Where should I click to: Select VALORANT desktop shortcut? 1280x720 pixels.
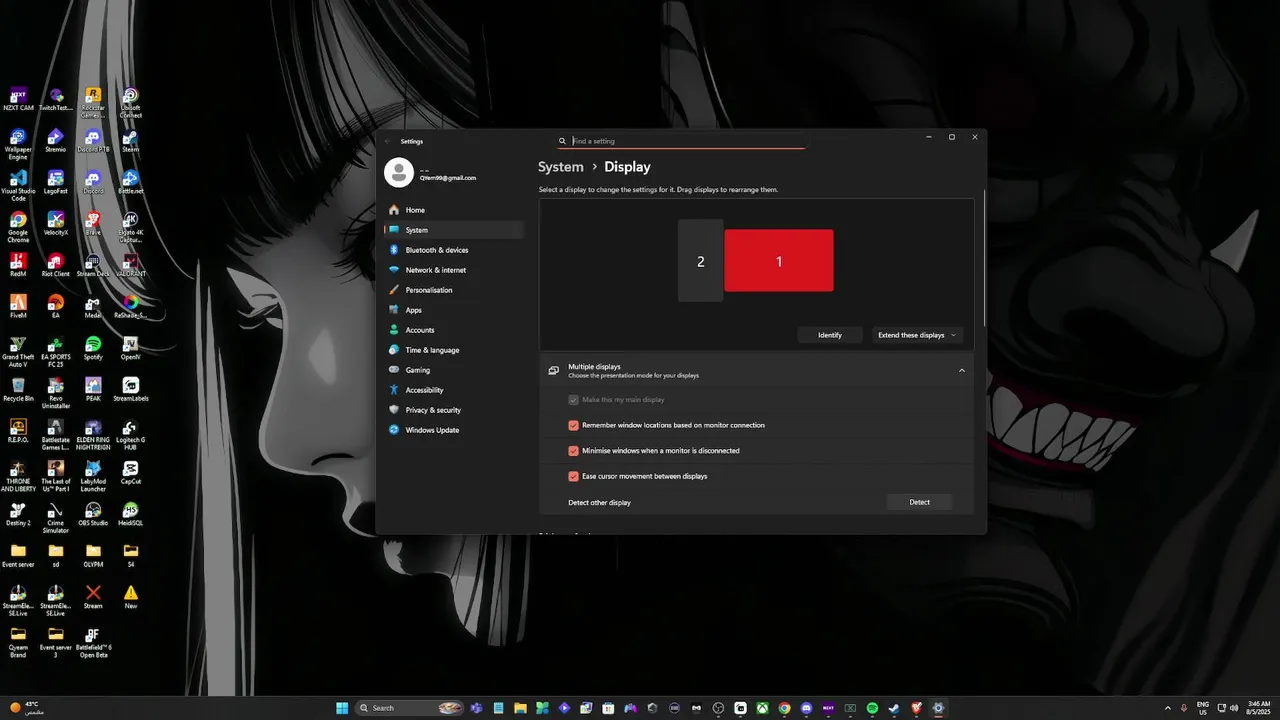point(130,265)
